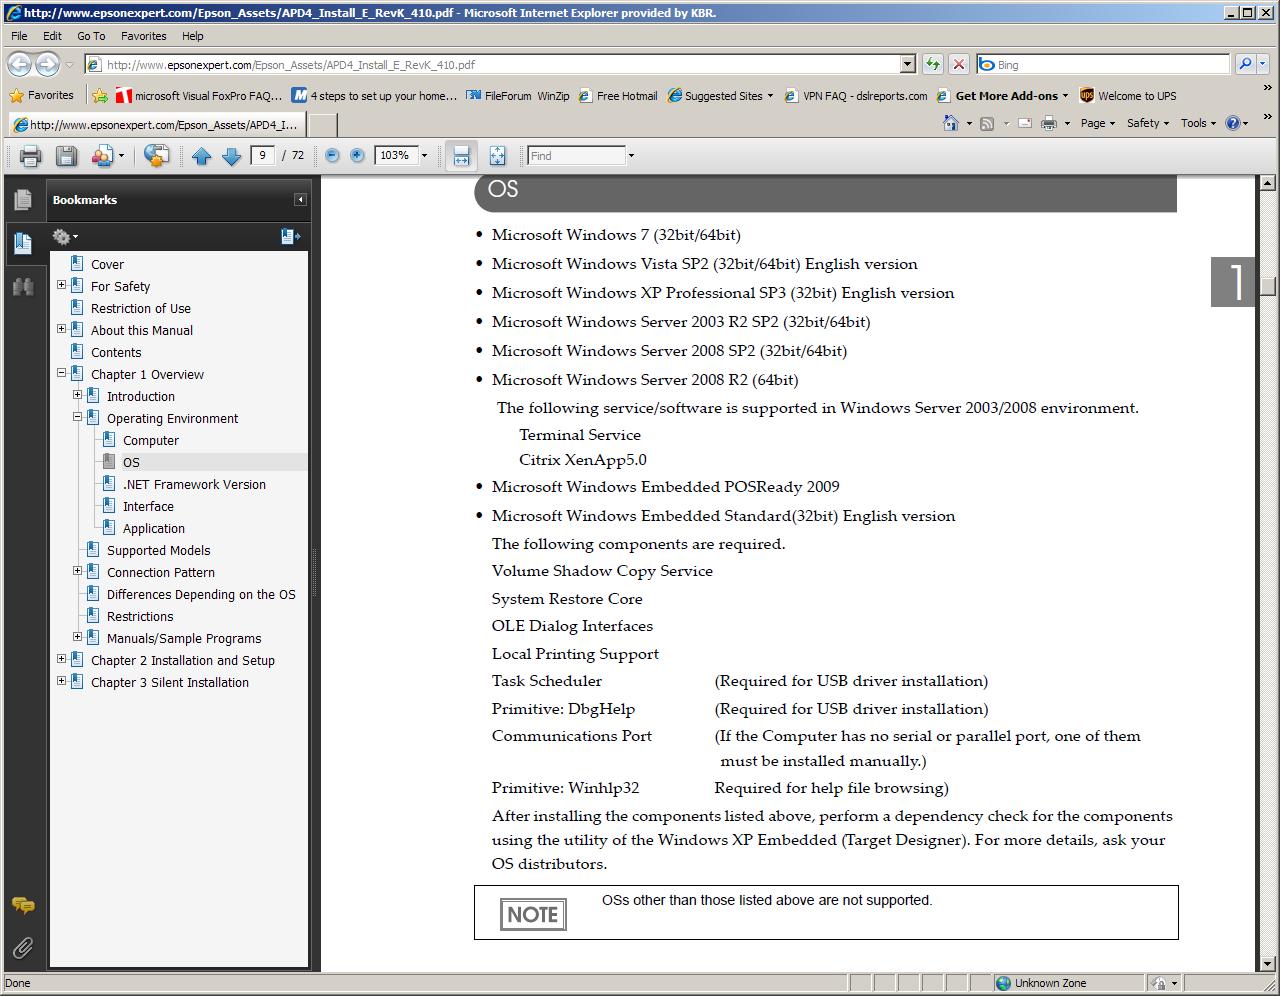Click the Find text field
The image size is (1280, 996).
pos(576,156)
